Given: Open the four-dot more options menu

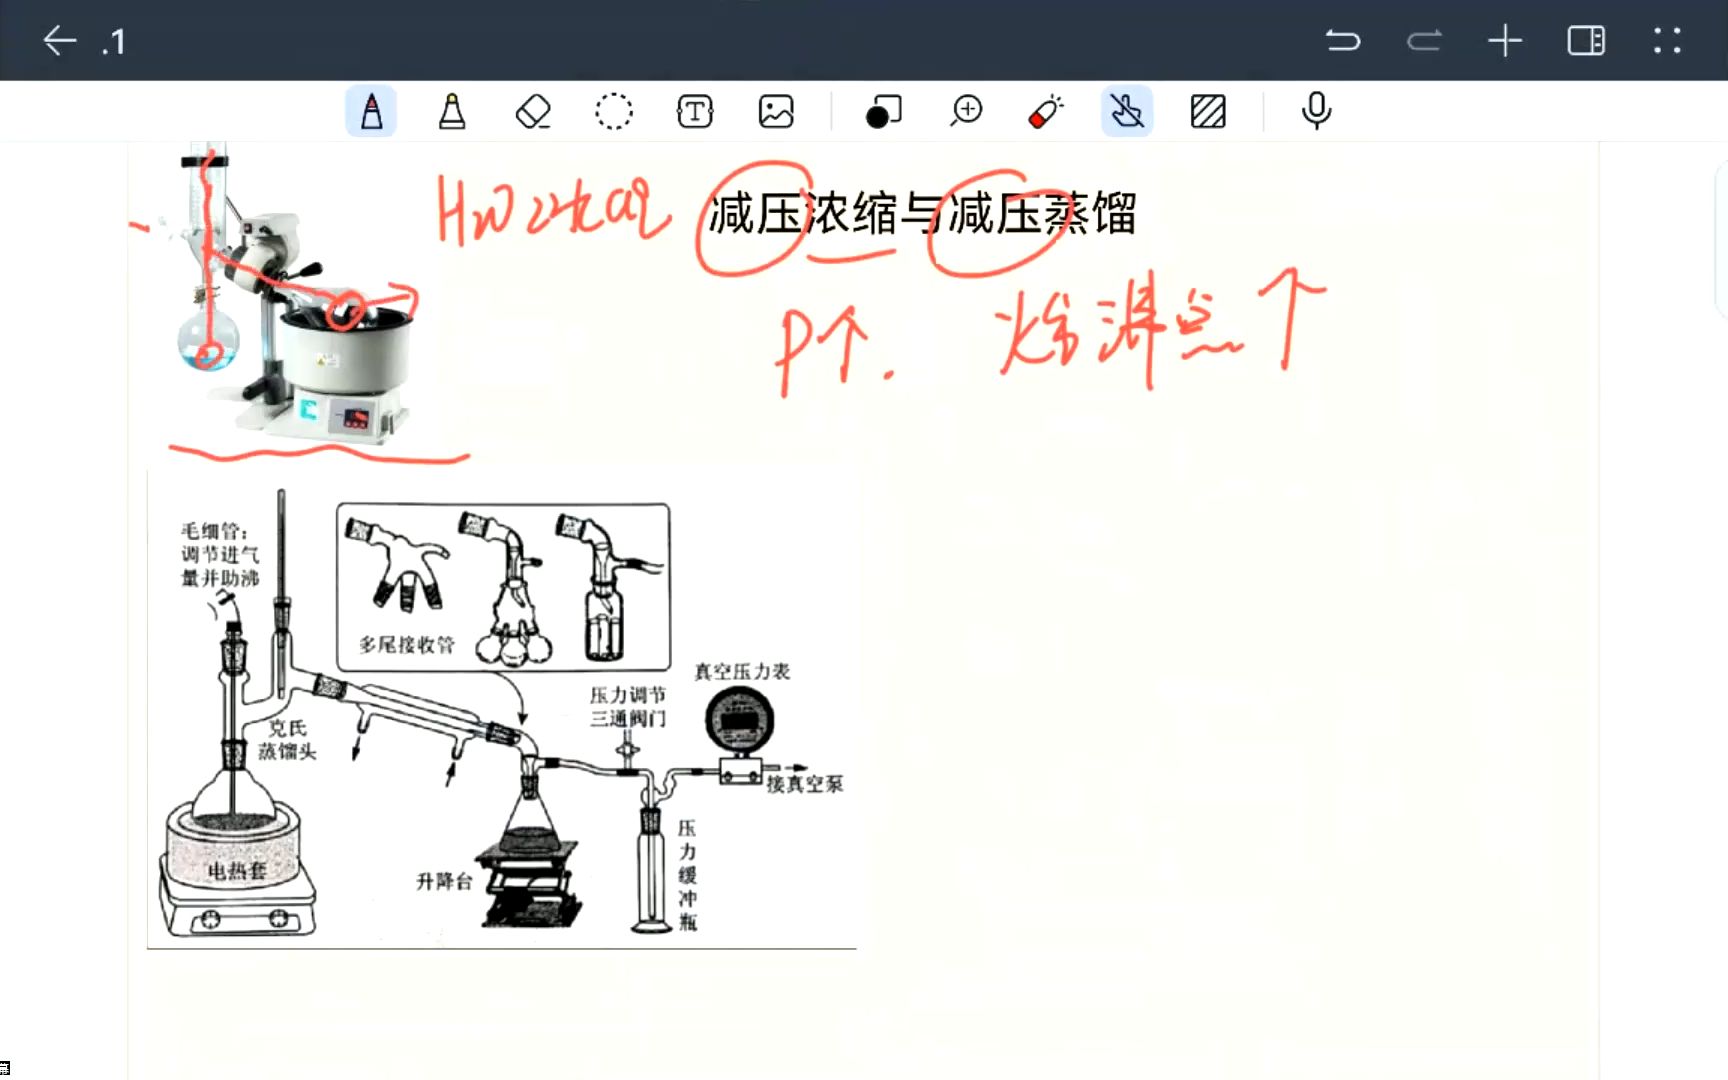Looking at the screenshot, I should click(x=1667, y=40).
